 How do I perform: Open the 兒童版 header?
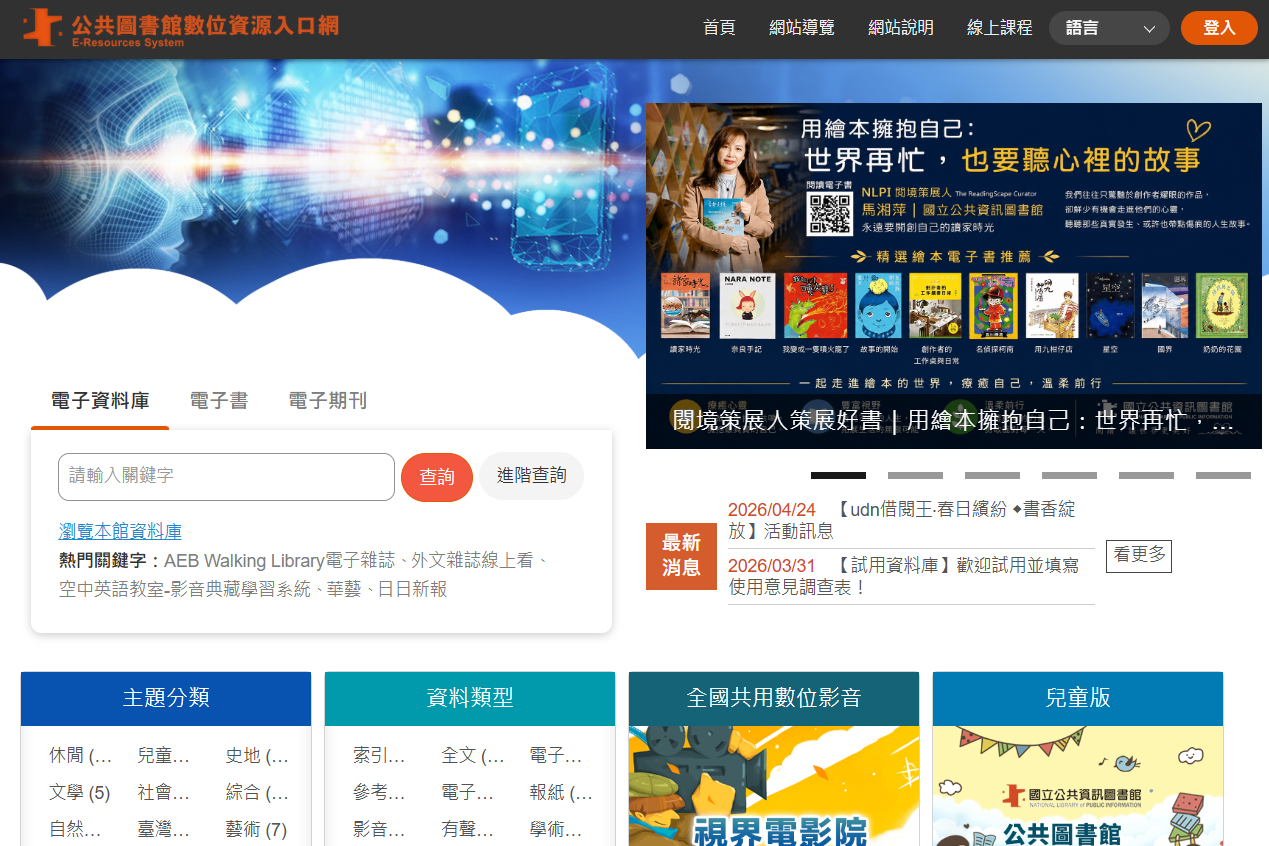[1078, 698]
